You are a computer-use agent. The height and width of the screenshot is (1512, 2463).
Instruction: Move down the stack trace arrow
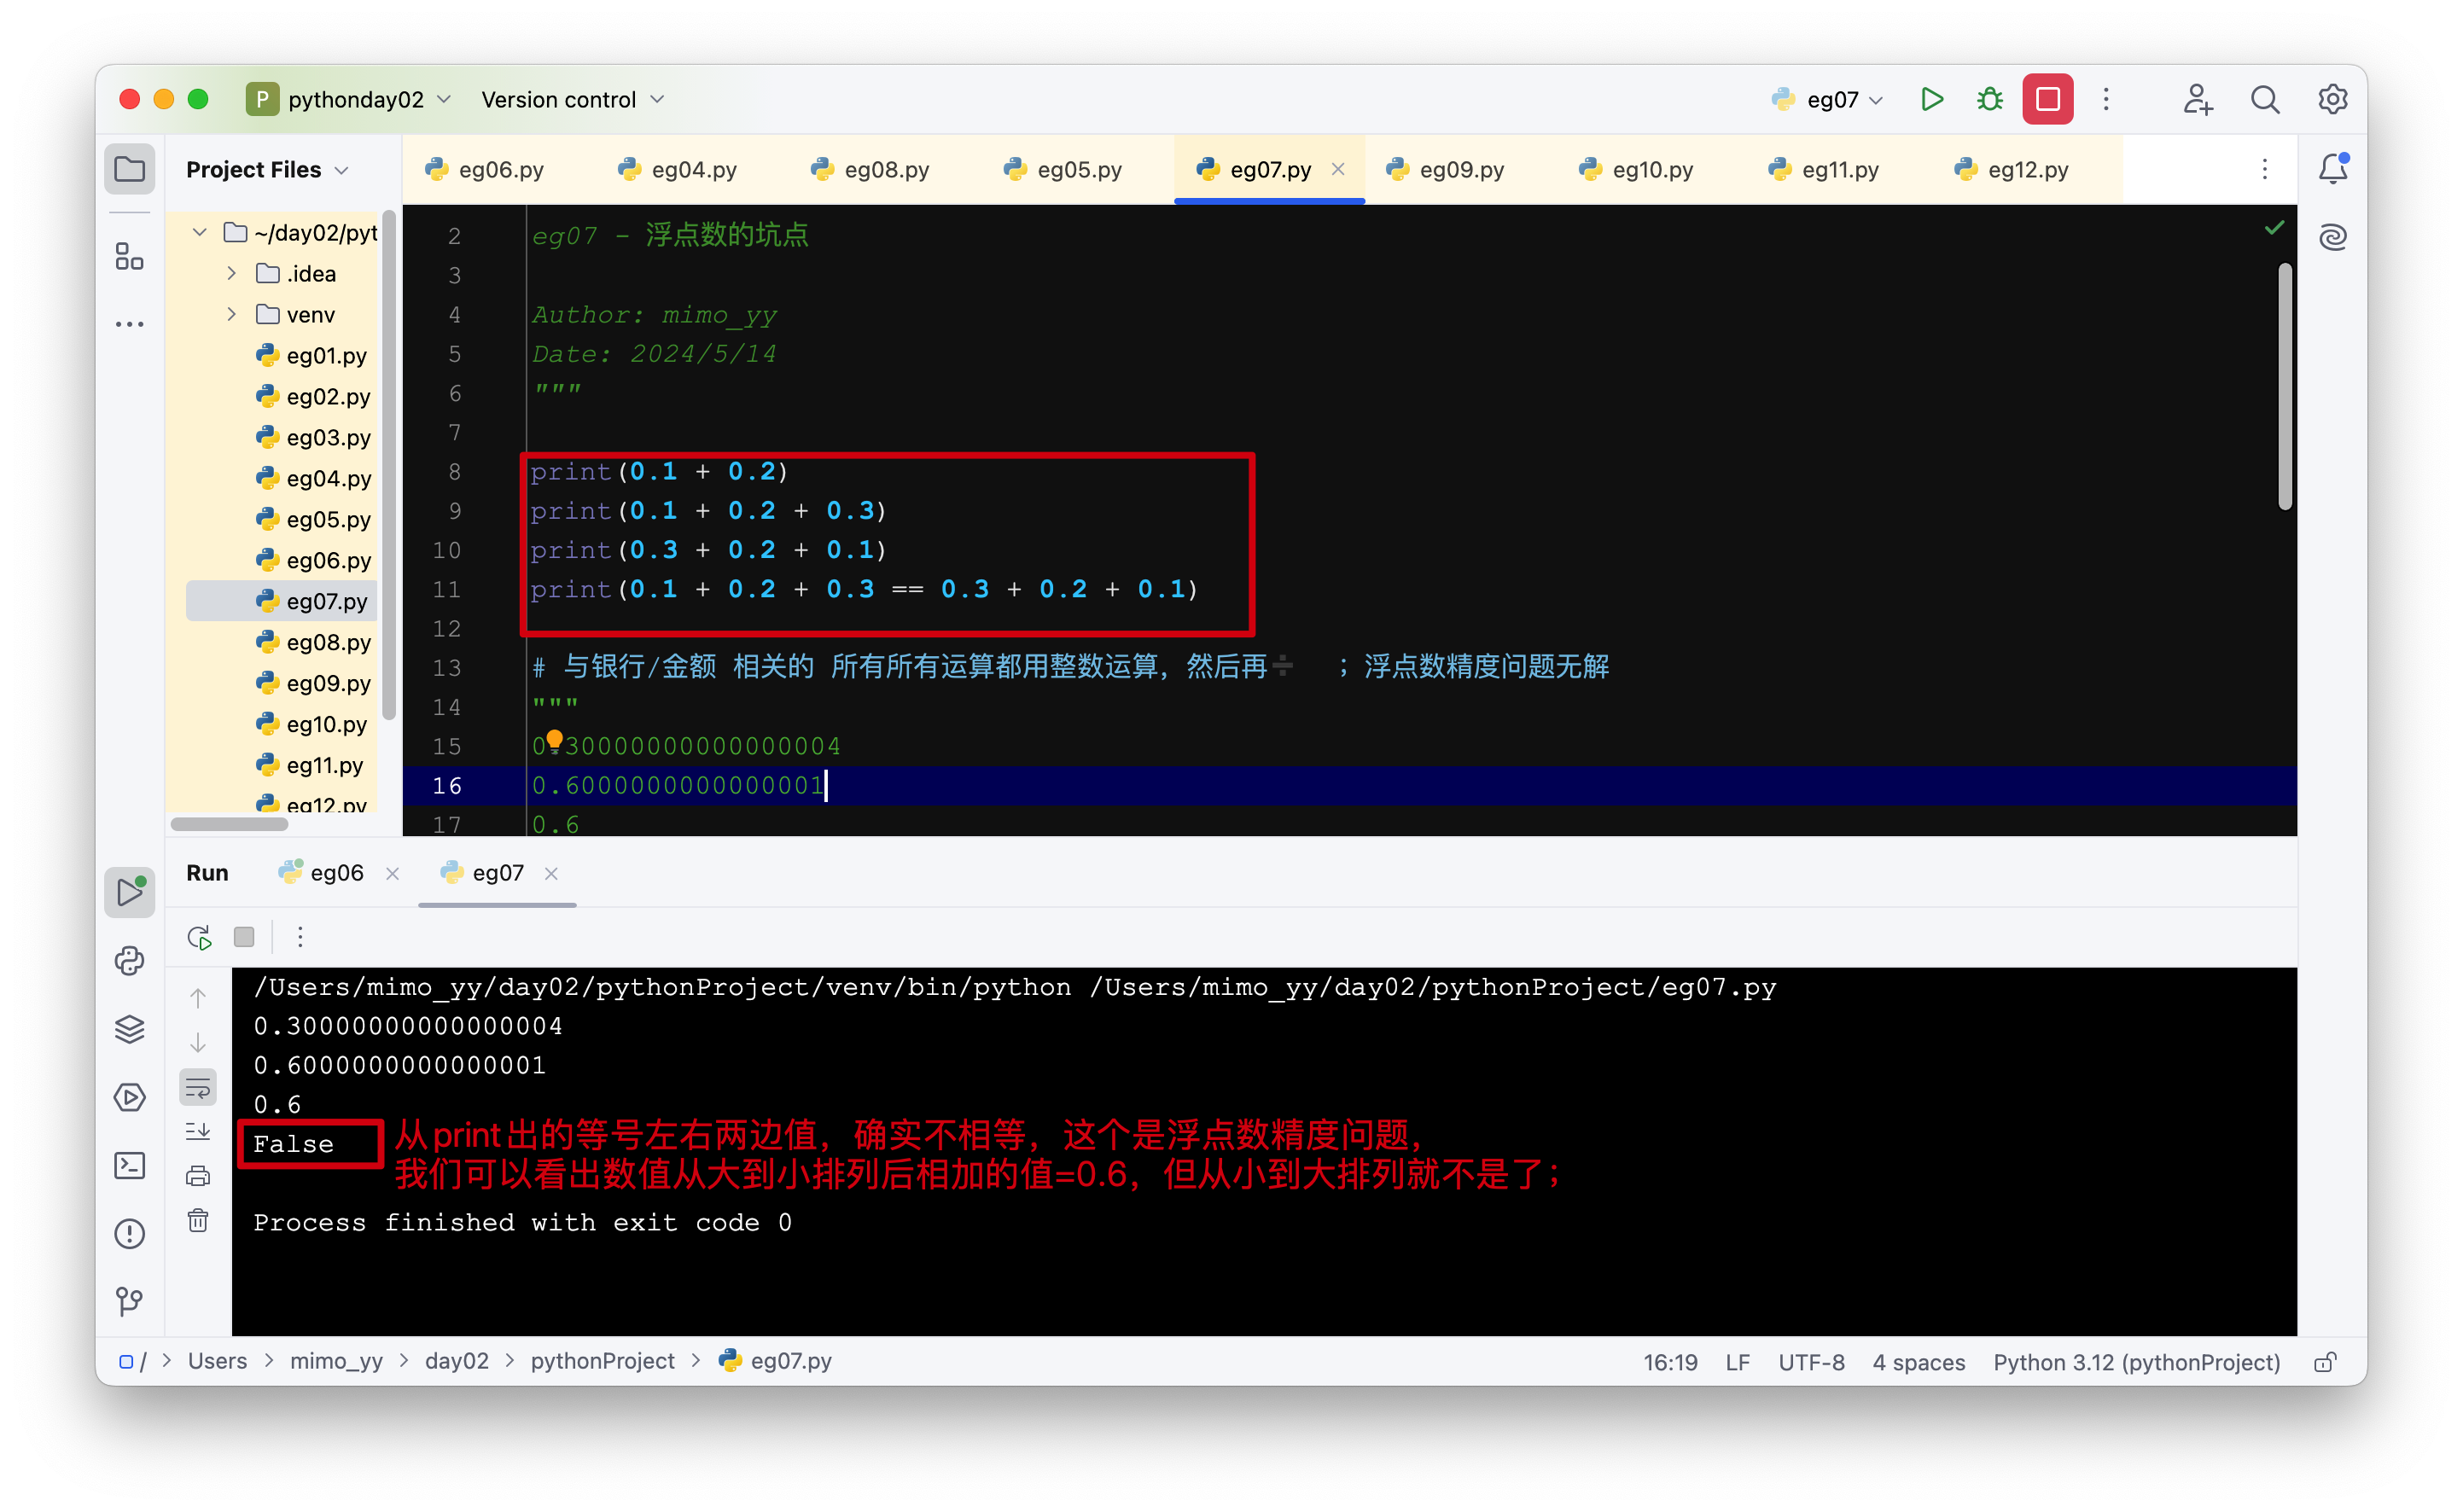click(x=198, y=1042)
